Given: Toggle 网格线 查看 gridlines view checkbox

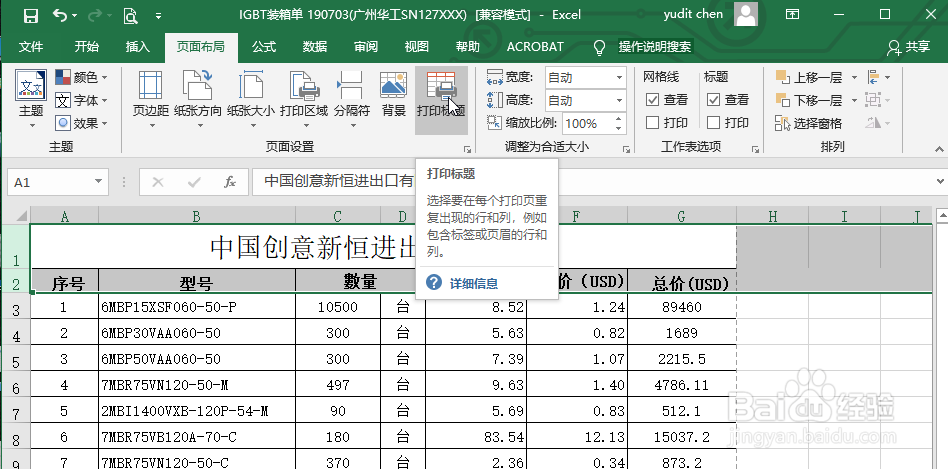Looking at the screenshot, I should 652,100.
